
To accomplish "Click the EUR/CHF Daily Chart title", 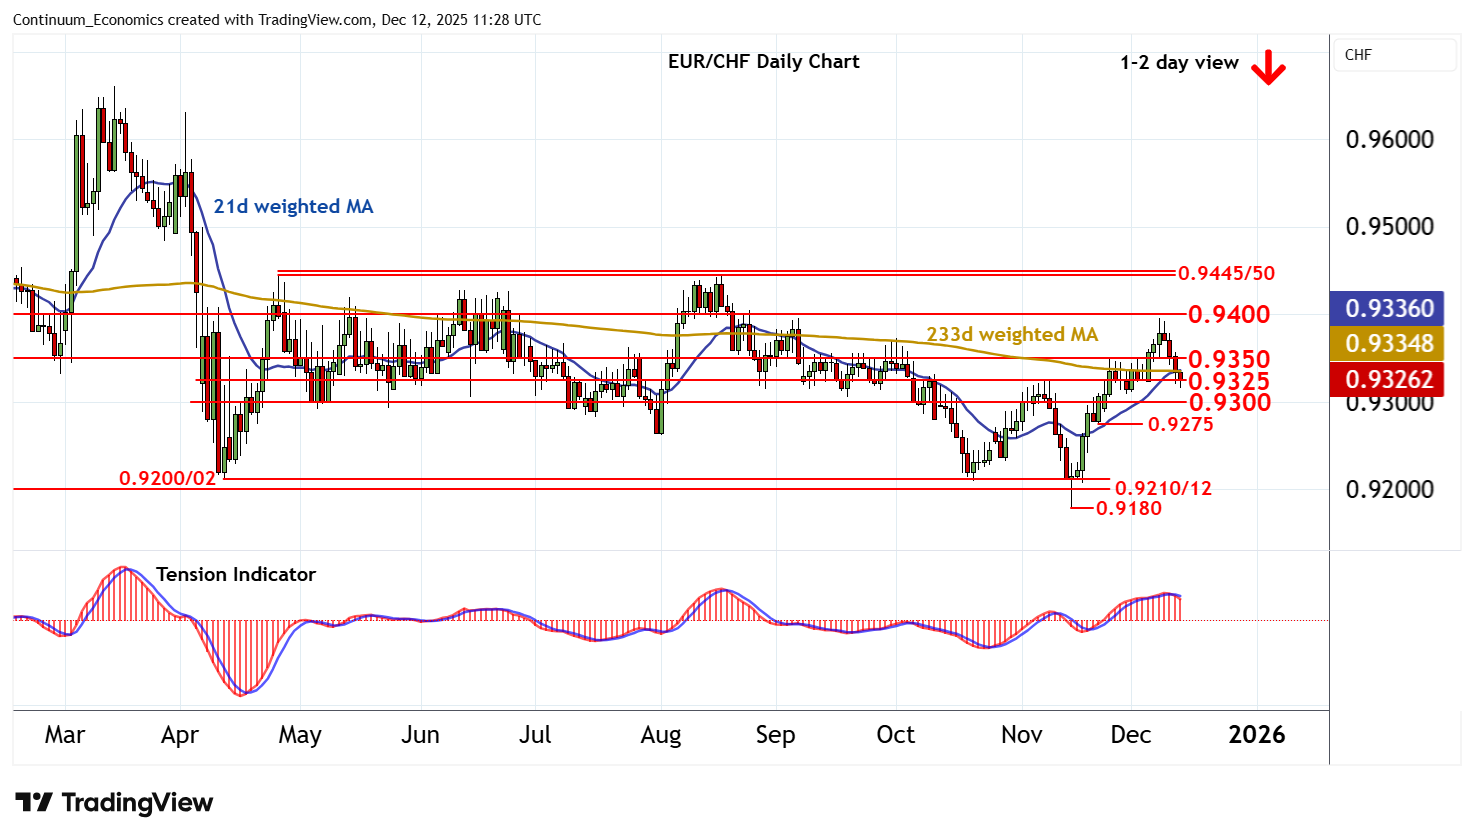I will pos(763,61).
